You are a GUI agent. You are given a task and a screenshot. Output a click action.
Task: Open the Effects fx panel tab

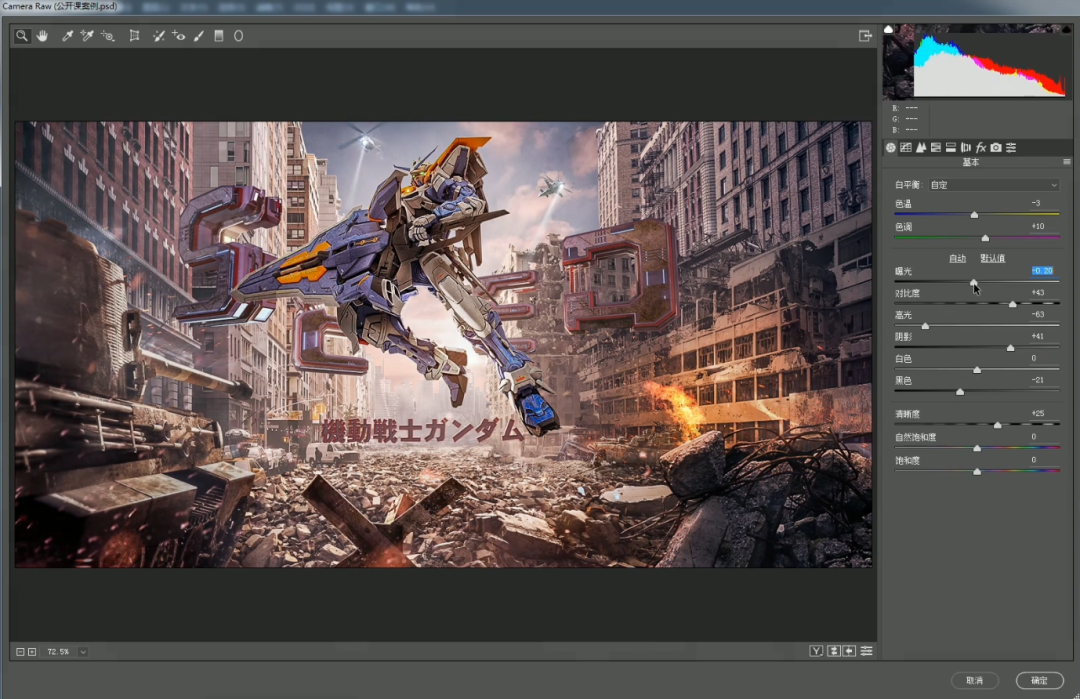coord(981,147)
